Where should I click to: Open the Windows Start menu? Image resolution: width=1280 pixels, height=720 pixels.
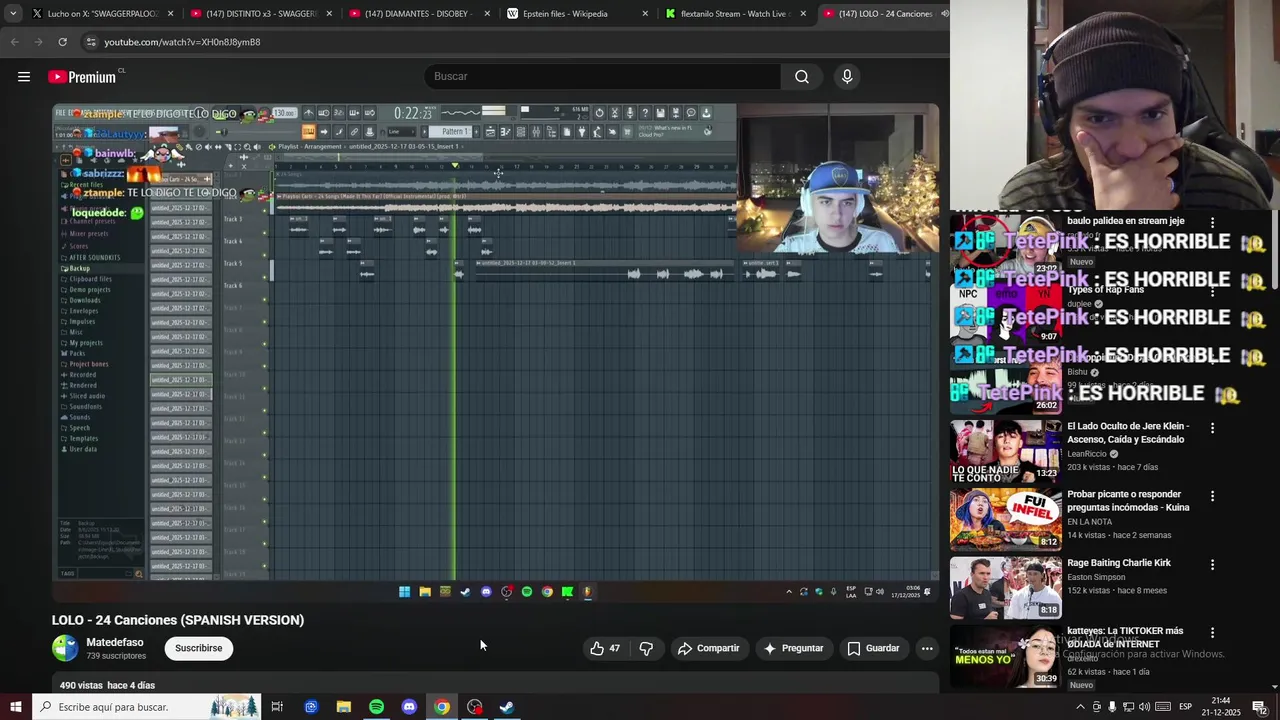tap(16, 707)
